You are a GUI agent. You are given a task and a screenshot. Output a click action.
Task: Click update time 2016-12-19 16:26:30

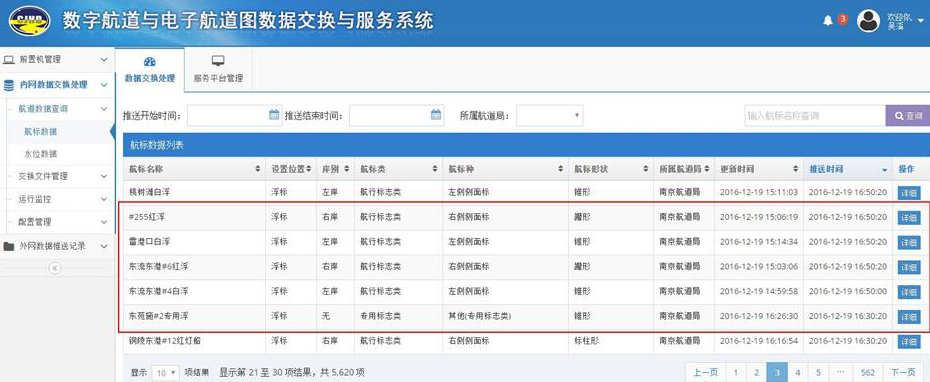759,317
